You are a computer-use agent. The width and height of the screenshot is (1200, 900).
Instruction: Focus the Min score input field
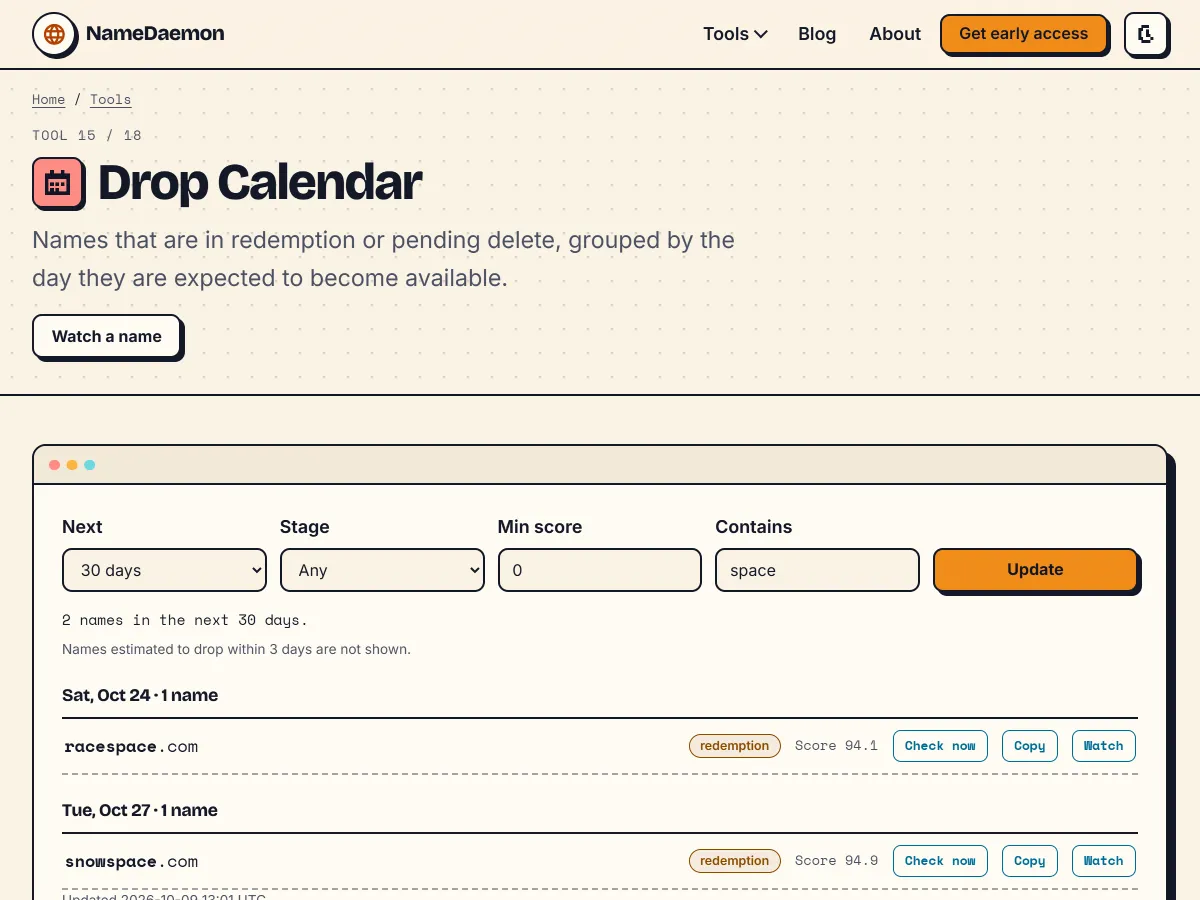coord(600,570)
